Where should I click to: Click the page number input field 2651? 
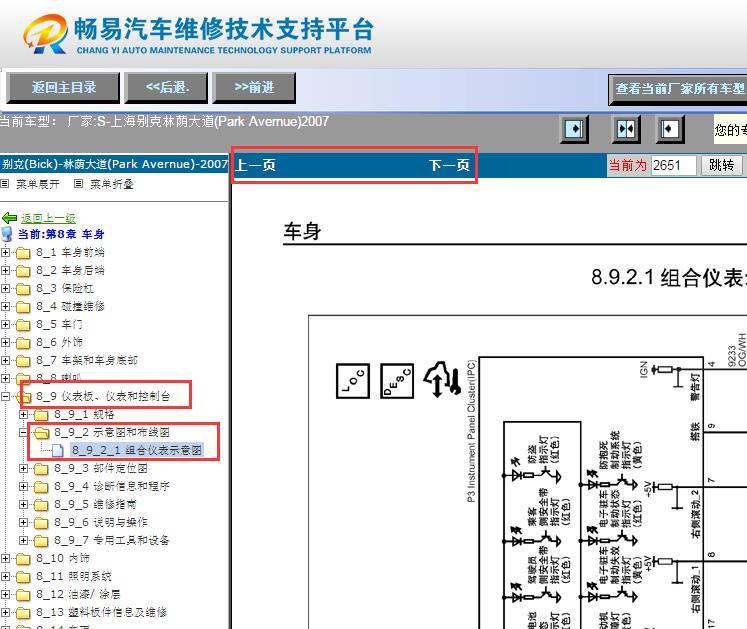[674, 165]
